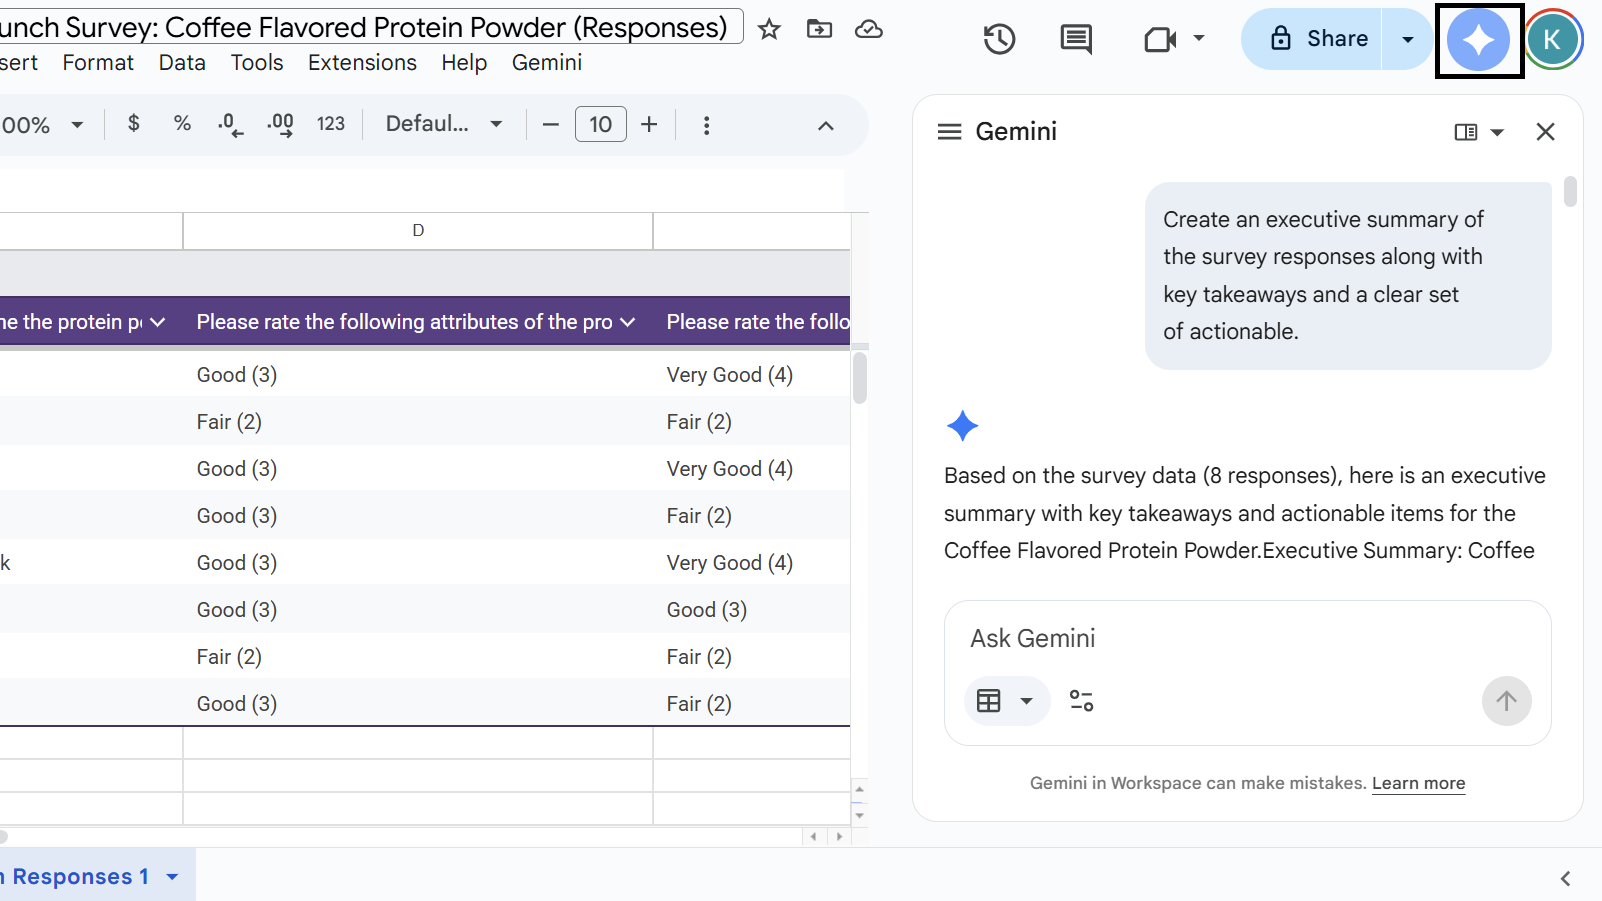Click Gemini panel layout icon

1466,132
